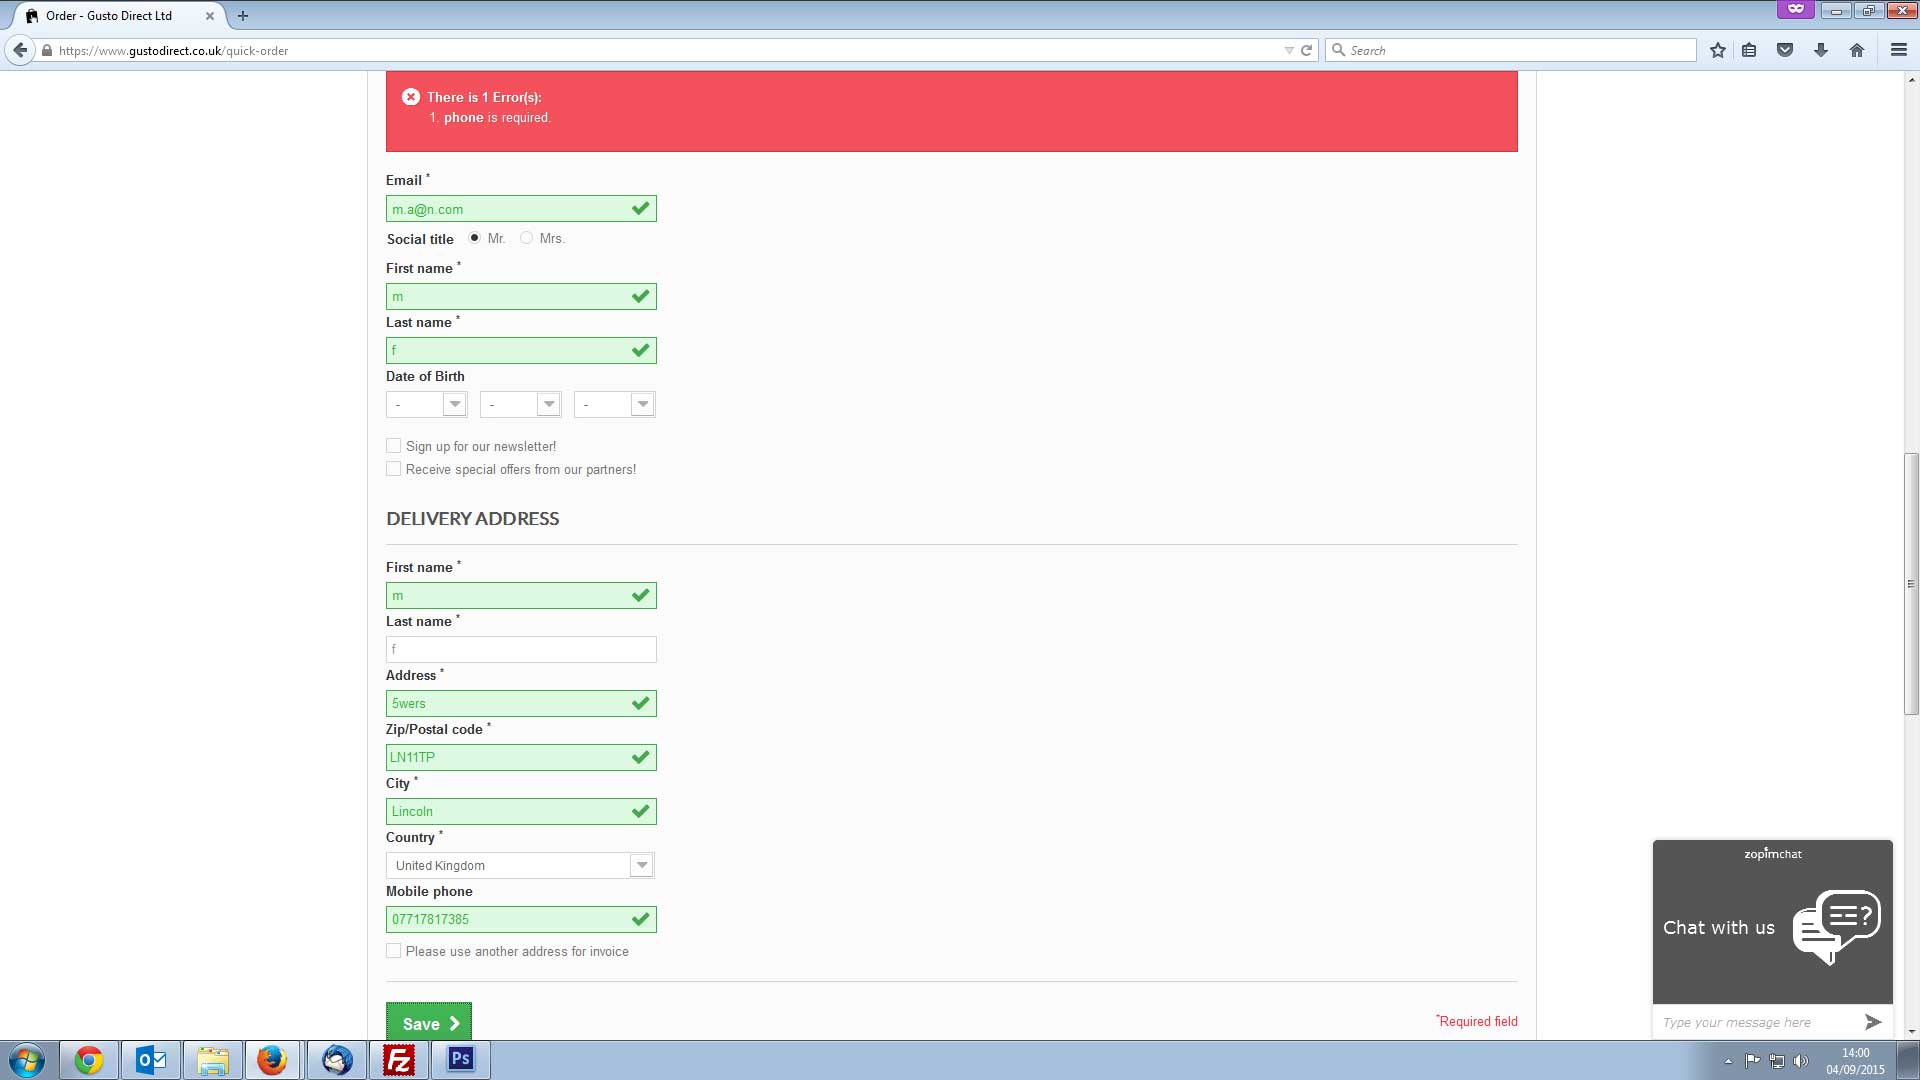Expand the Country dropdown showing United Kingdom
This screenshot has width=1920, height=1080.
520,865
